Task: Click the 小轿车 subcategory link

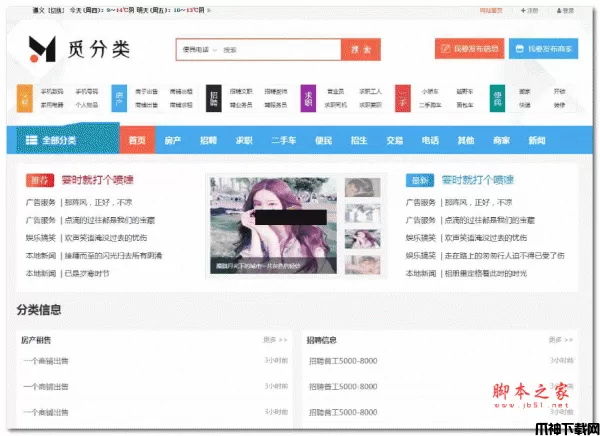Action: [x=430, y=91]
